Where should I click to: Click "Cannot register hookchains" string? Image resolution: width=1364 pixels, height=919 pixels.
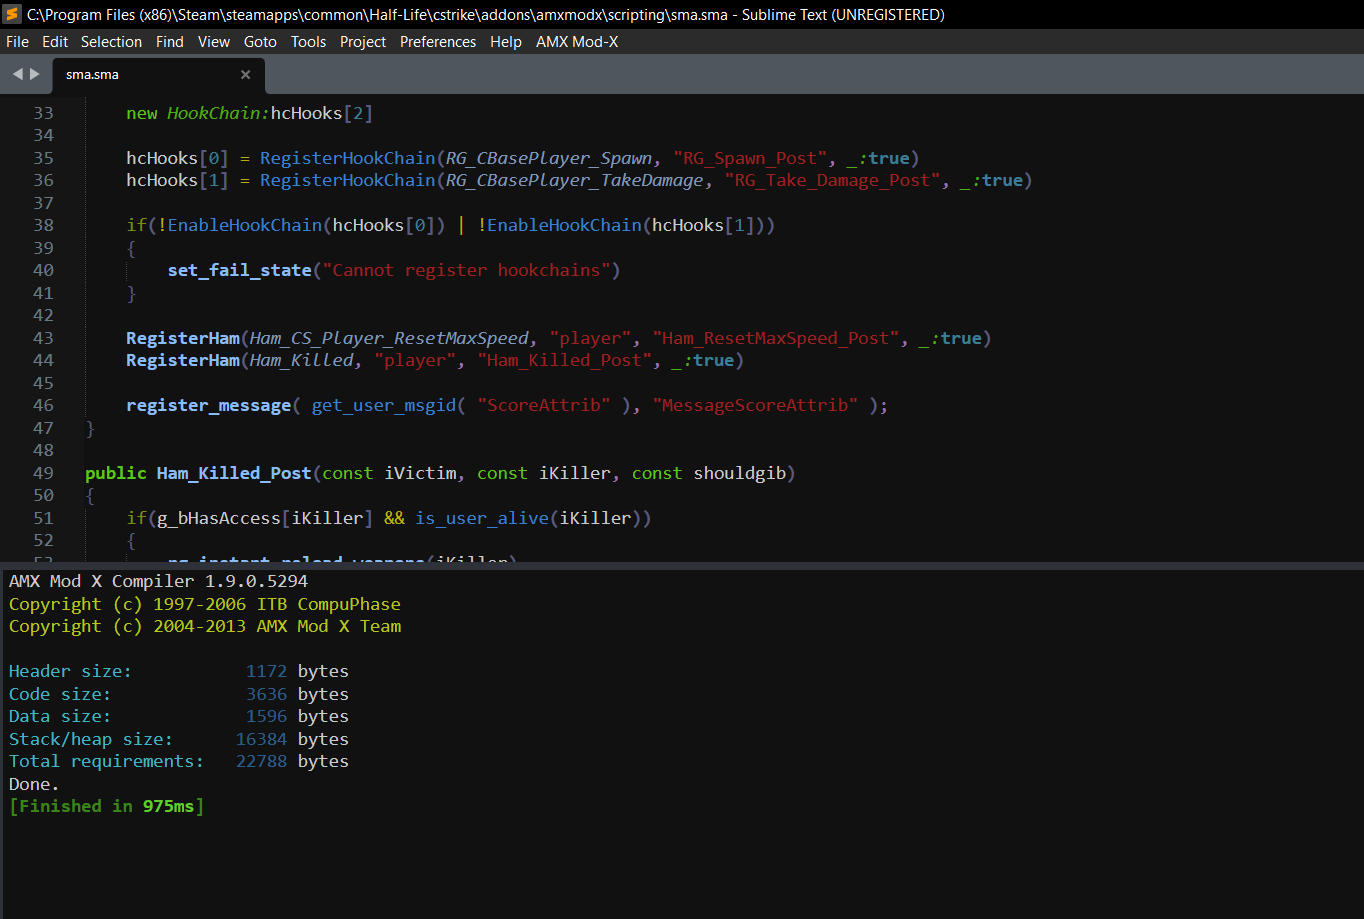(466, 270)
